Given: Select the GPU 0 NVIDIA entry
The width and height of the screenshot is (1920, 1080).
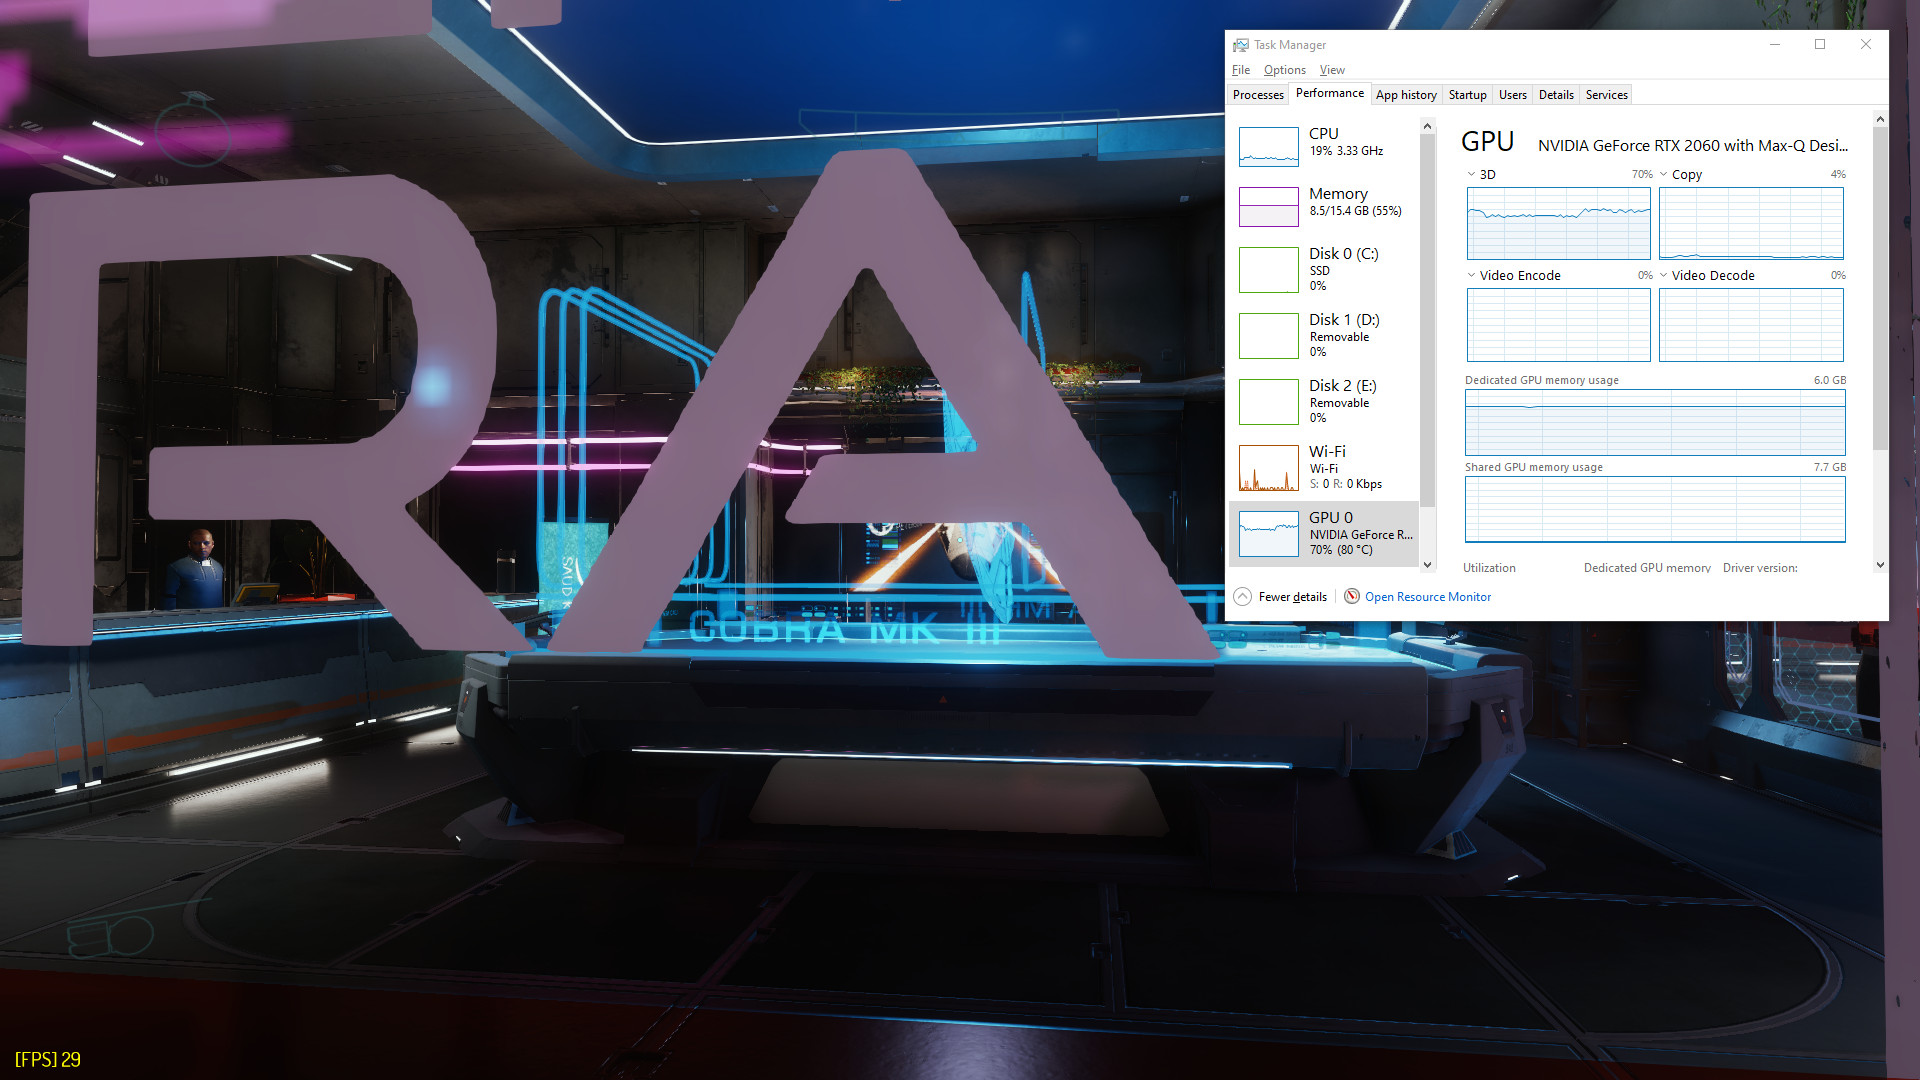Looking at the screenshot, I should (x=1324, y=533).
